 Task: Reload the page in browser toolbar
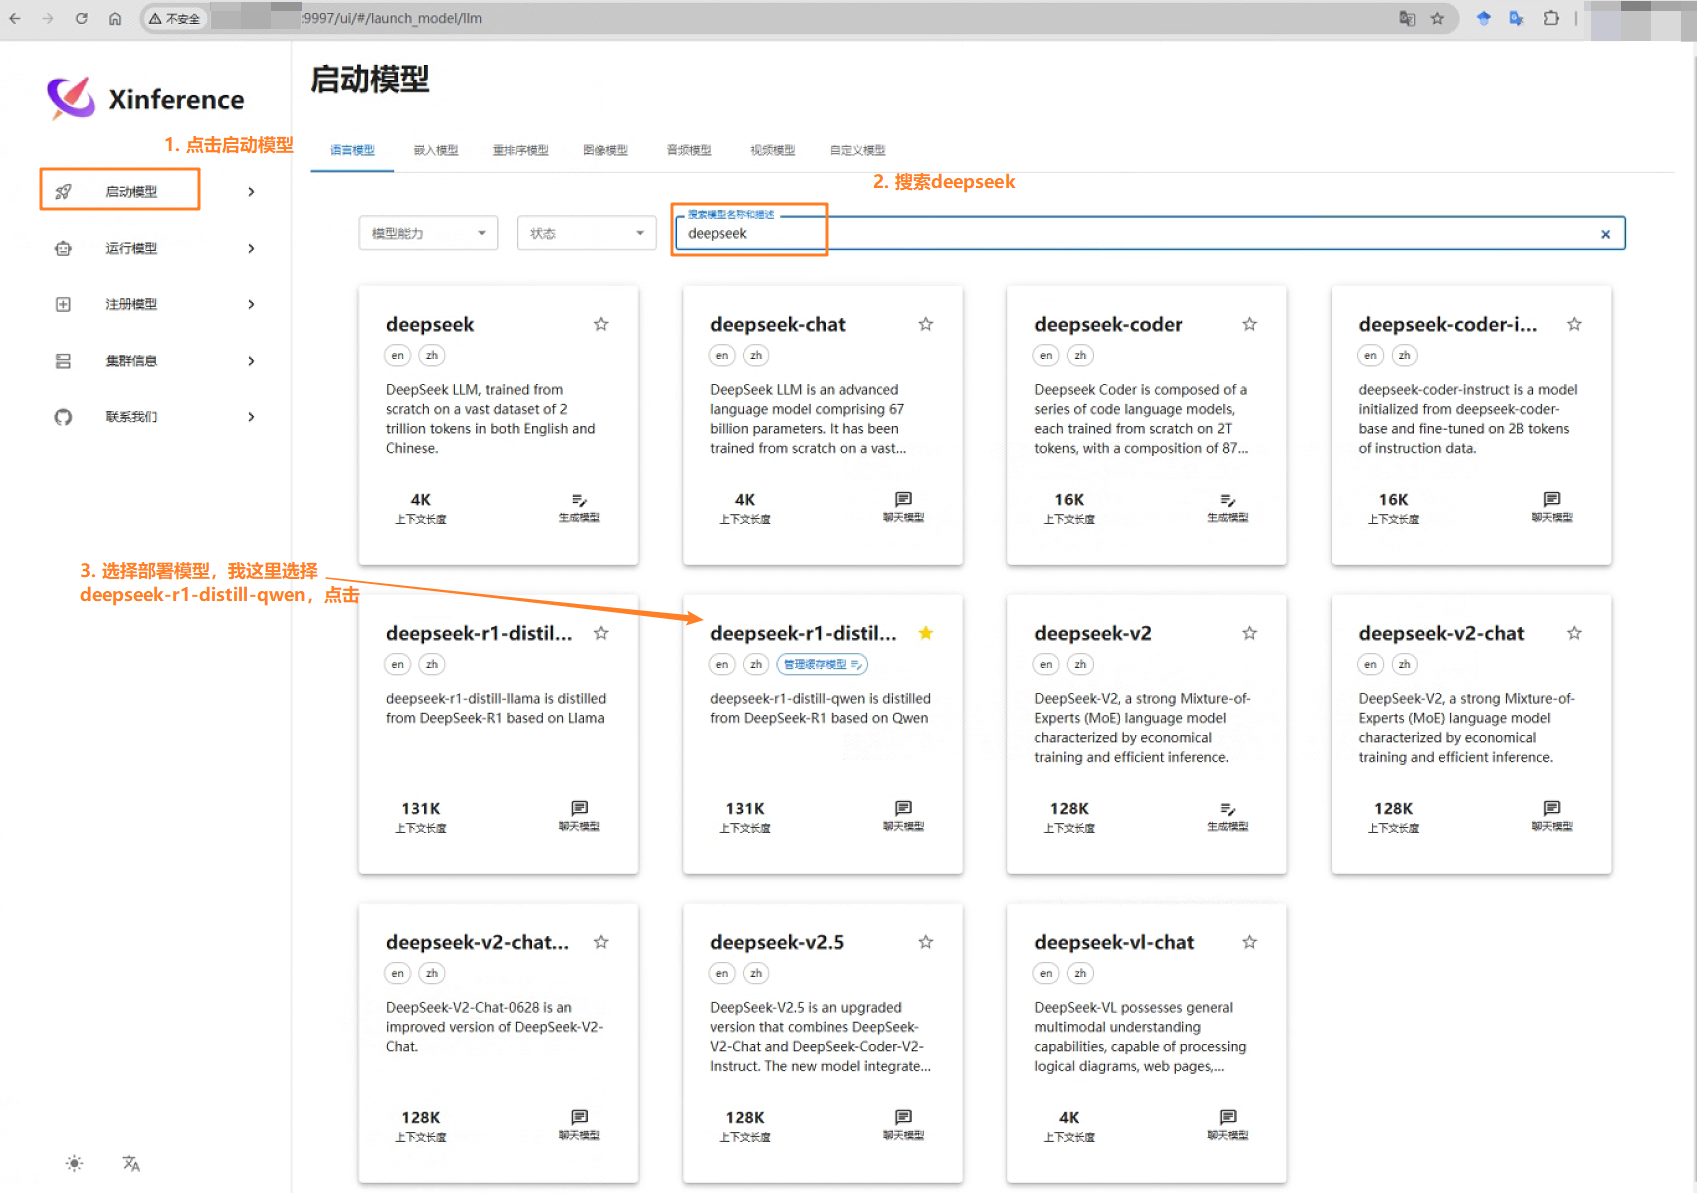click(x=81, y=18)
